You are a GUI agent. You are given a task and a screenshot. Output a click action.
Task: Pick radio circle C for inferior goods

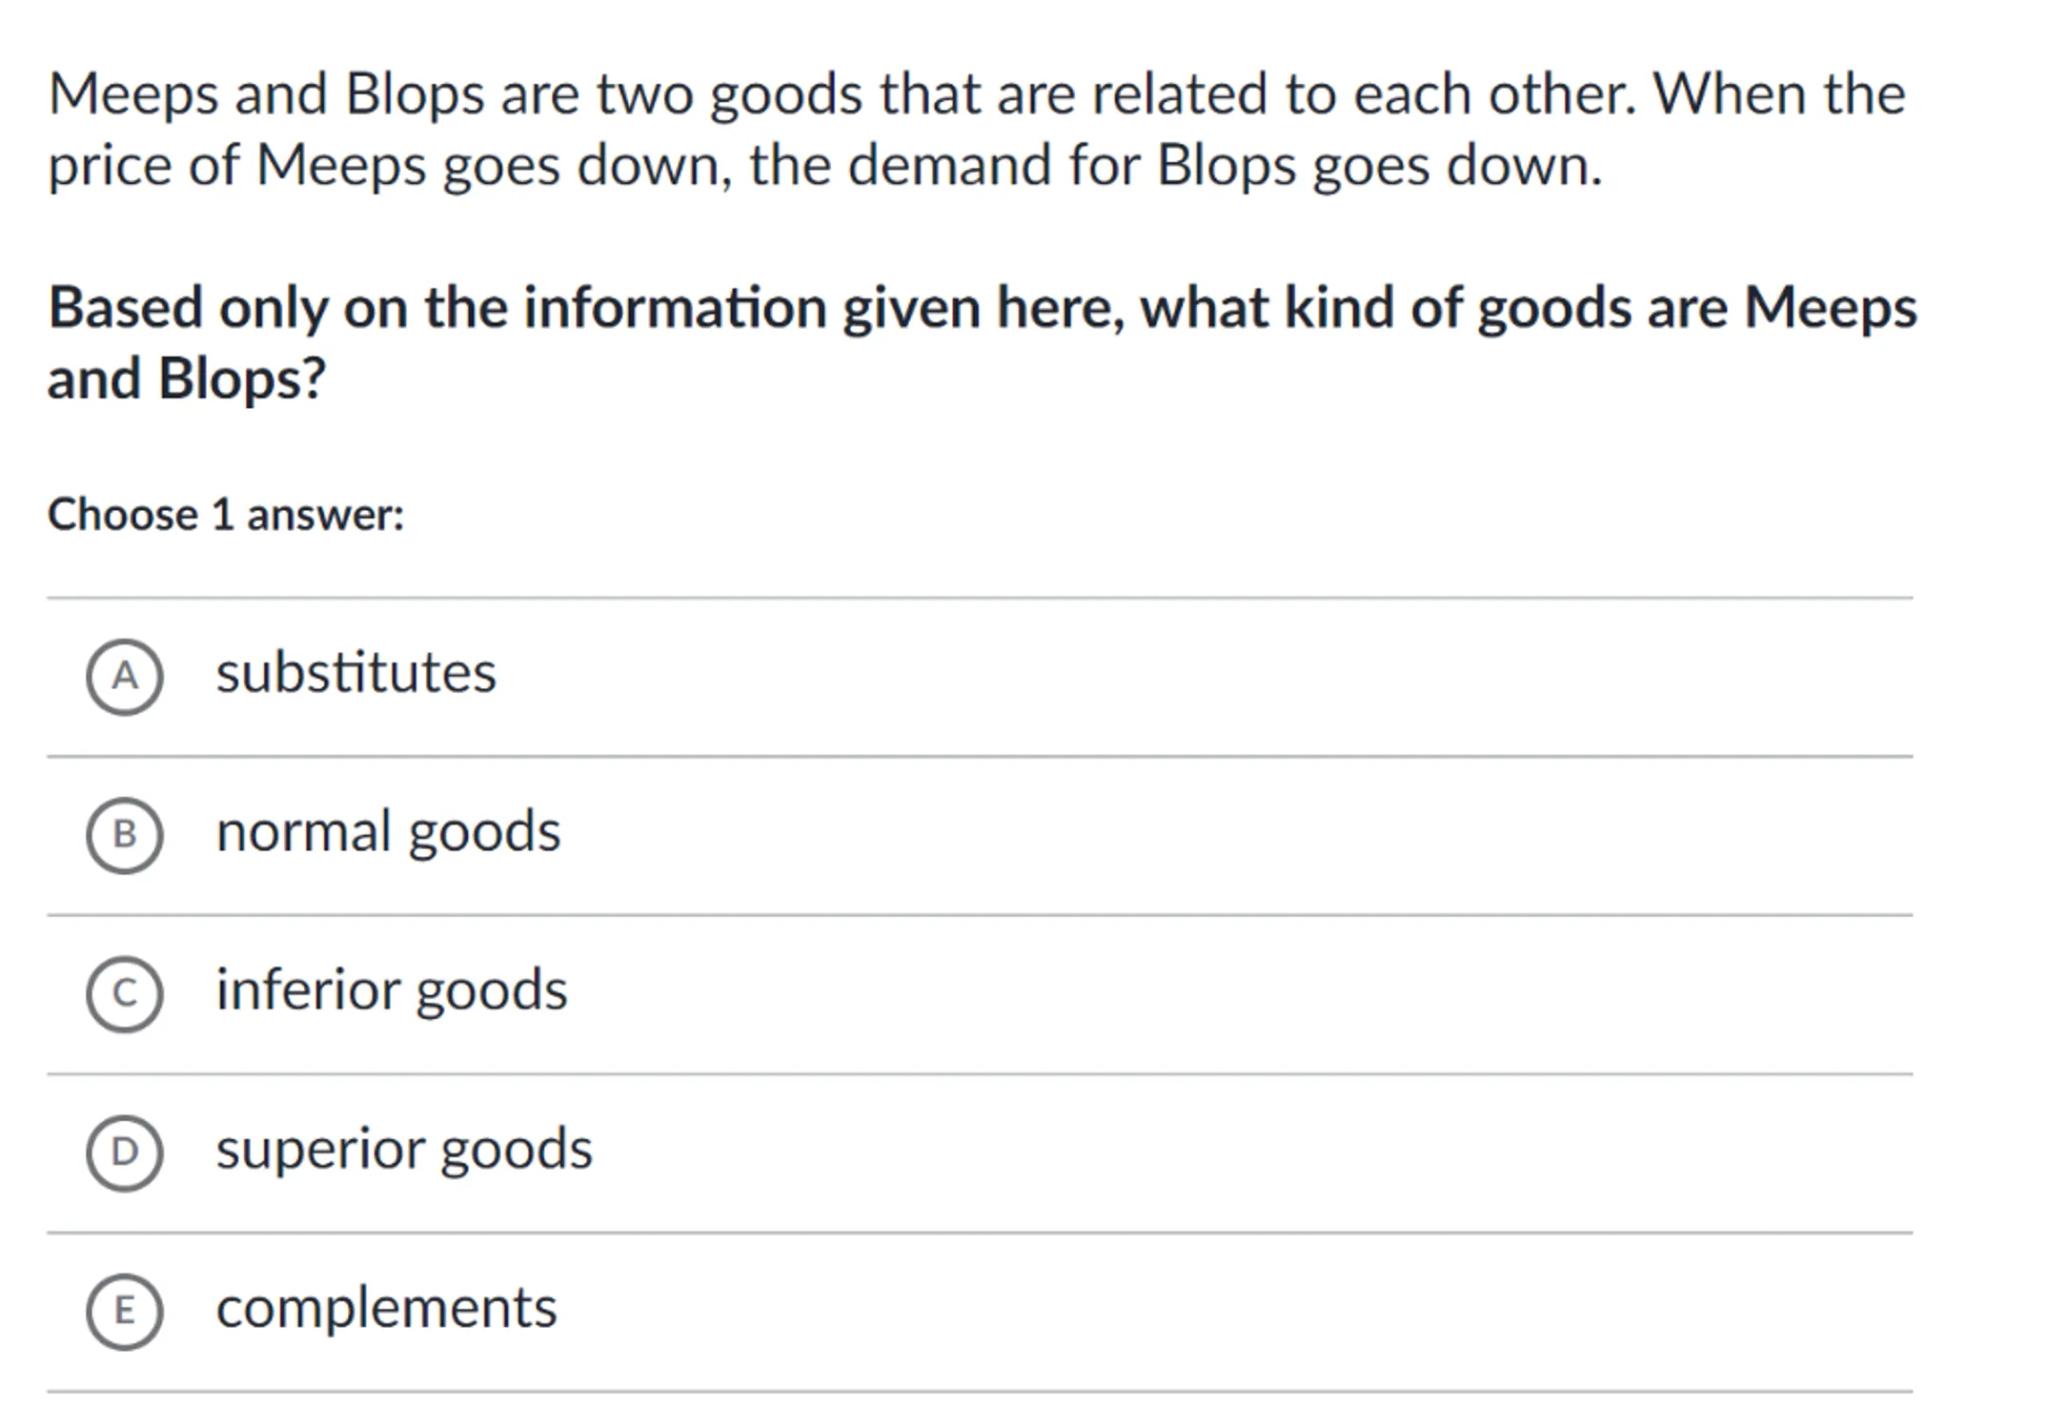pos(124,994)
